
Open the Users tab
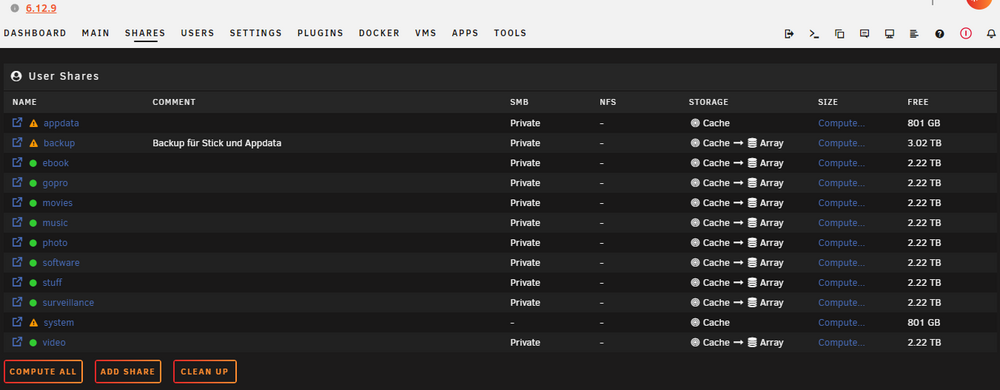tap(198, 33)
